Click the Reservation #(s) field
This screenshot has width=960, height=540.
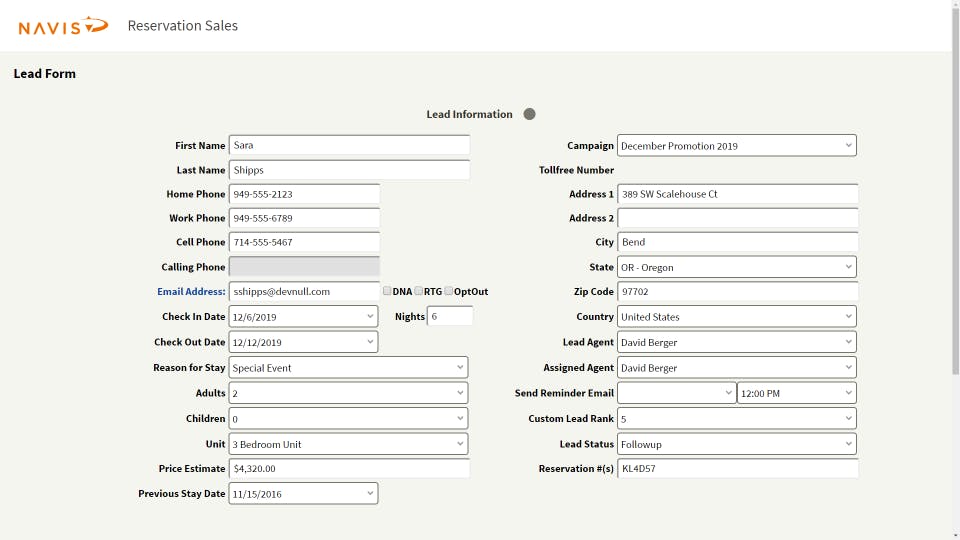(737, 469)
